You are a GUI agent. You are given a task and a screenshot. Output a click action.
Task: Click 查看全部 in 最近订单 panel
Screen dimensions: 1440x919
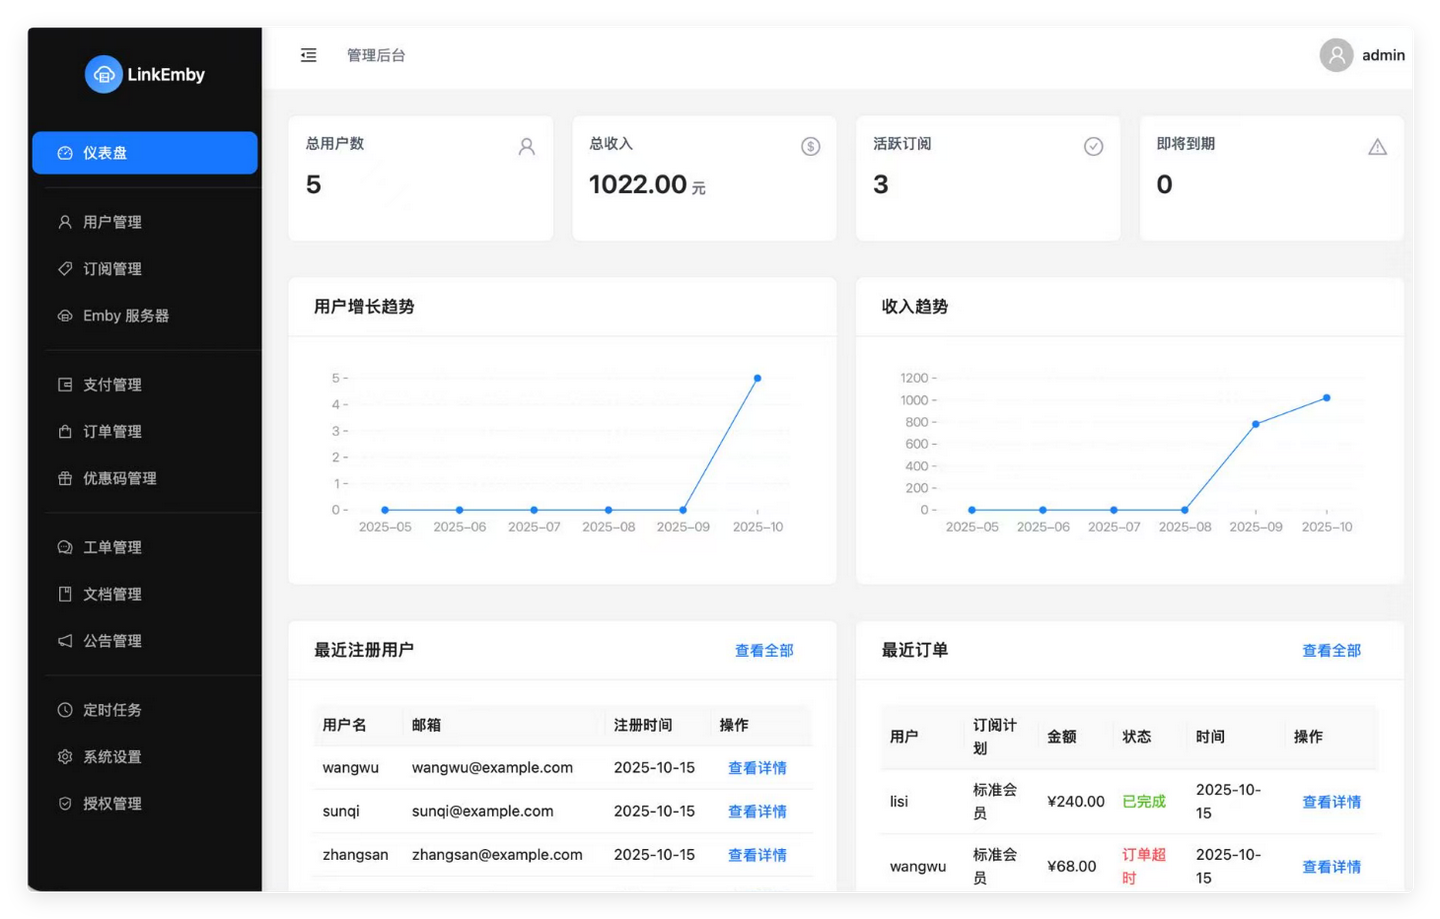tap(1331, 651)
